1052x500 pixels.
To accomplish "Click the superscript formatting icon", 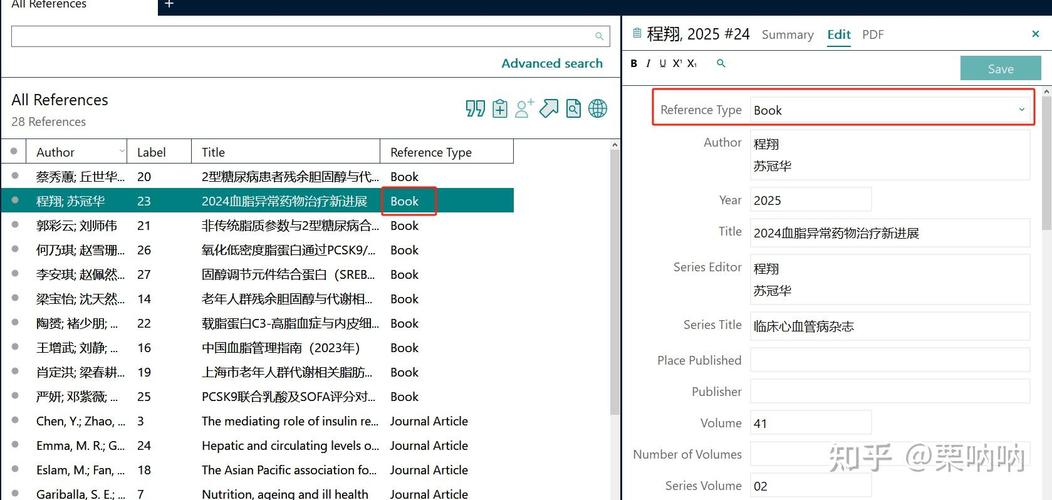I will click(x=677, y=64).
